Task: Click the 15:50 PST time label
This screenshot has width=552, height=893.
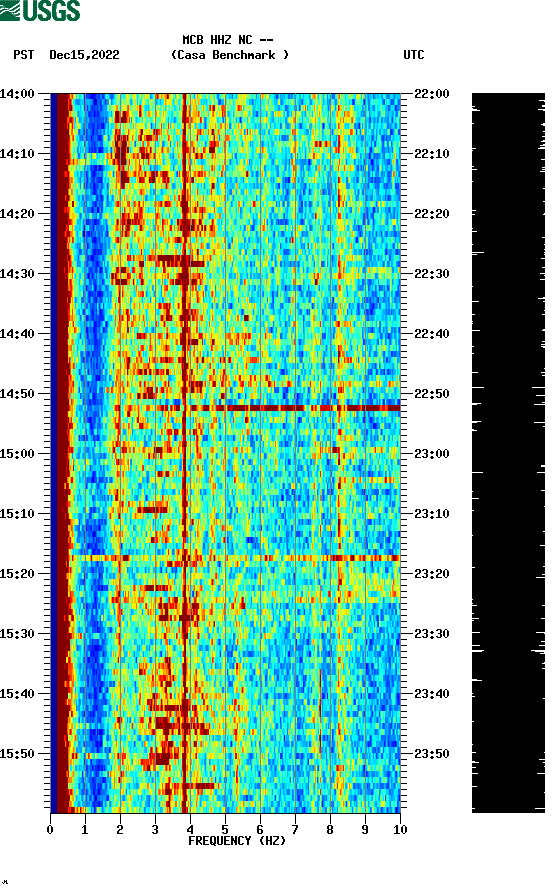Action: (x=17, y=753)
